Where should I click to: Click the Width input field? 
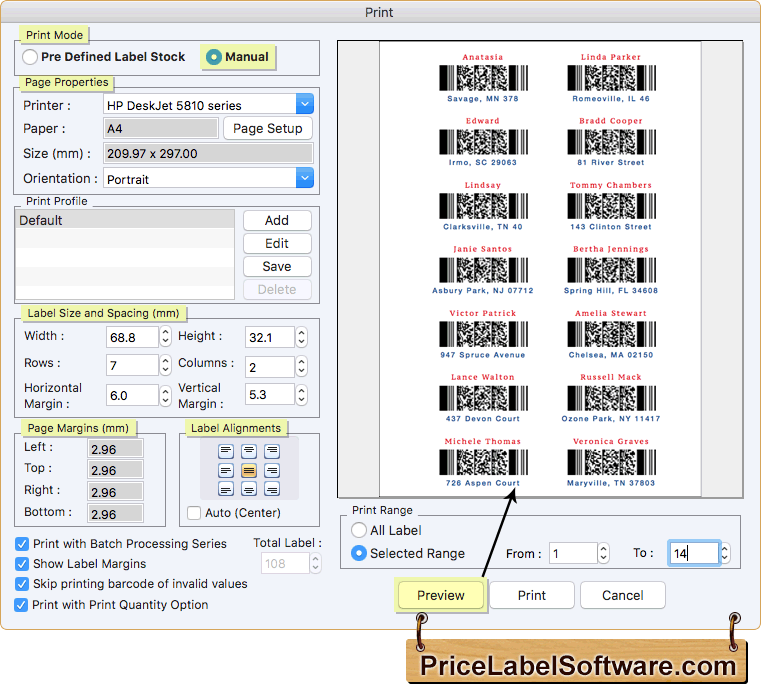[x=132, y=336]
